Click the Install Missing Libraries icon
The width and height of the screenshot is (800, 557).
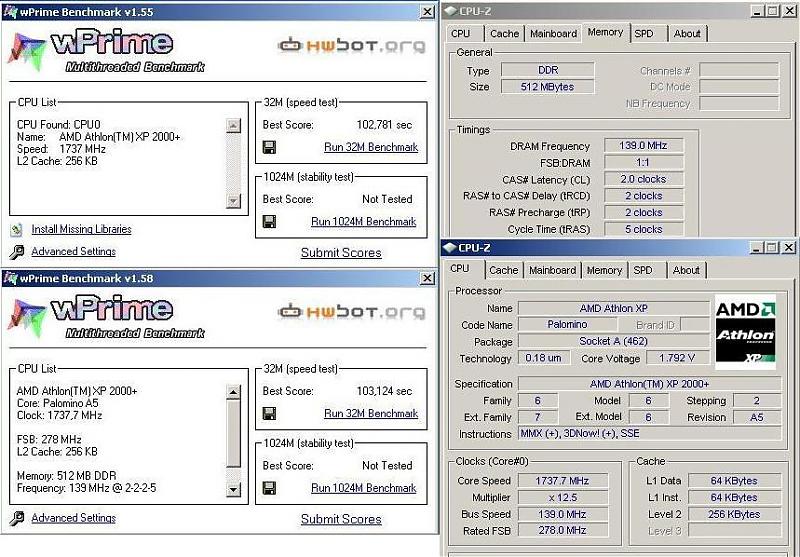[16, 230]
